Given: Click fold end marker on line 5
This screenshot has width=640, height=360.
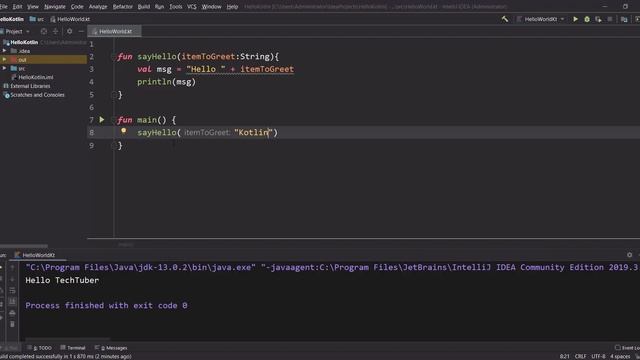Looking at the screenshot, I should coord(114,95).
